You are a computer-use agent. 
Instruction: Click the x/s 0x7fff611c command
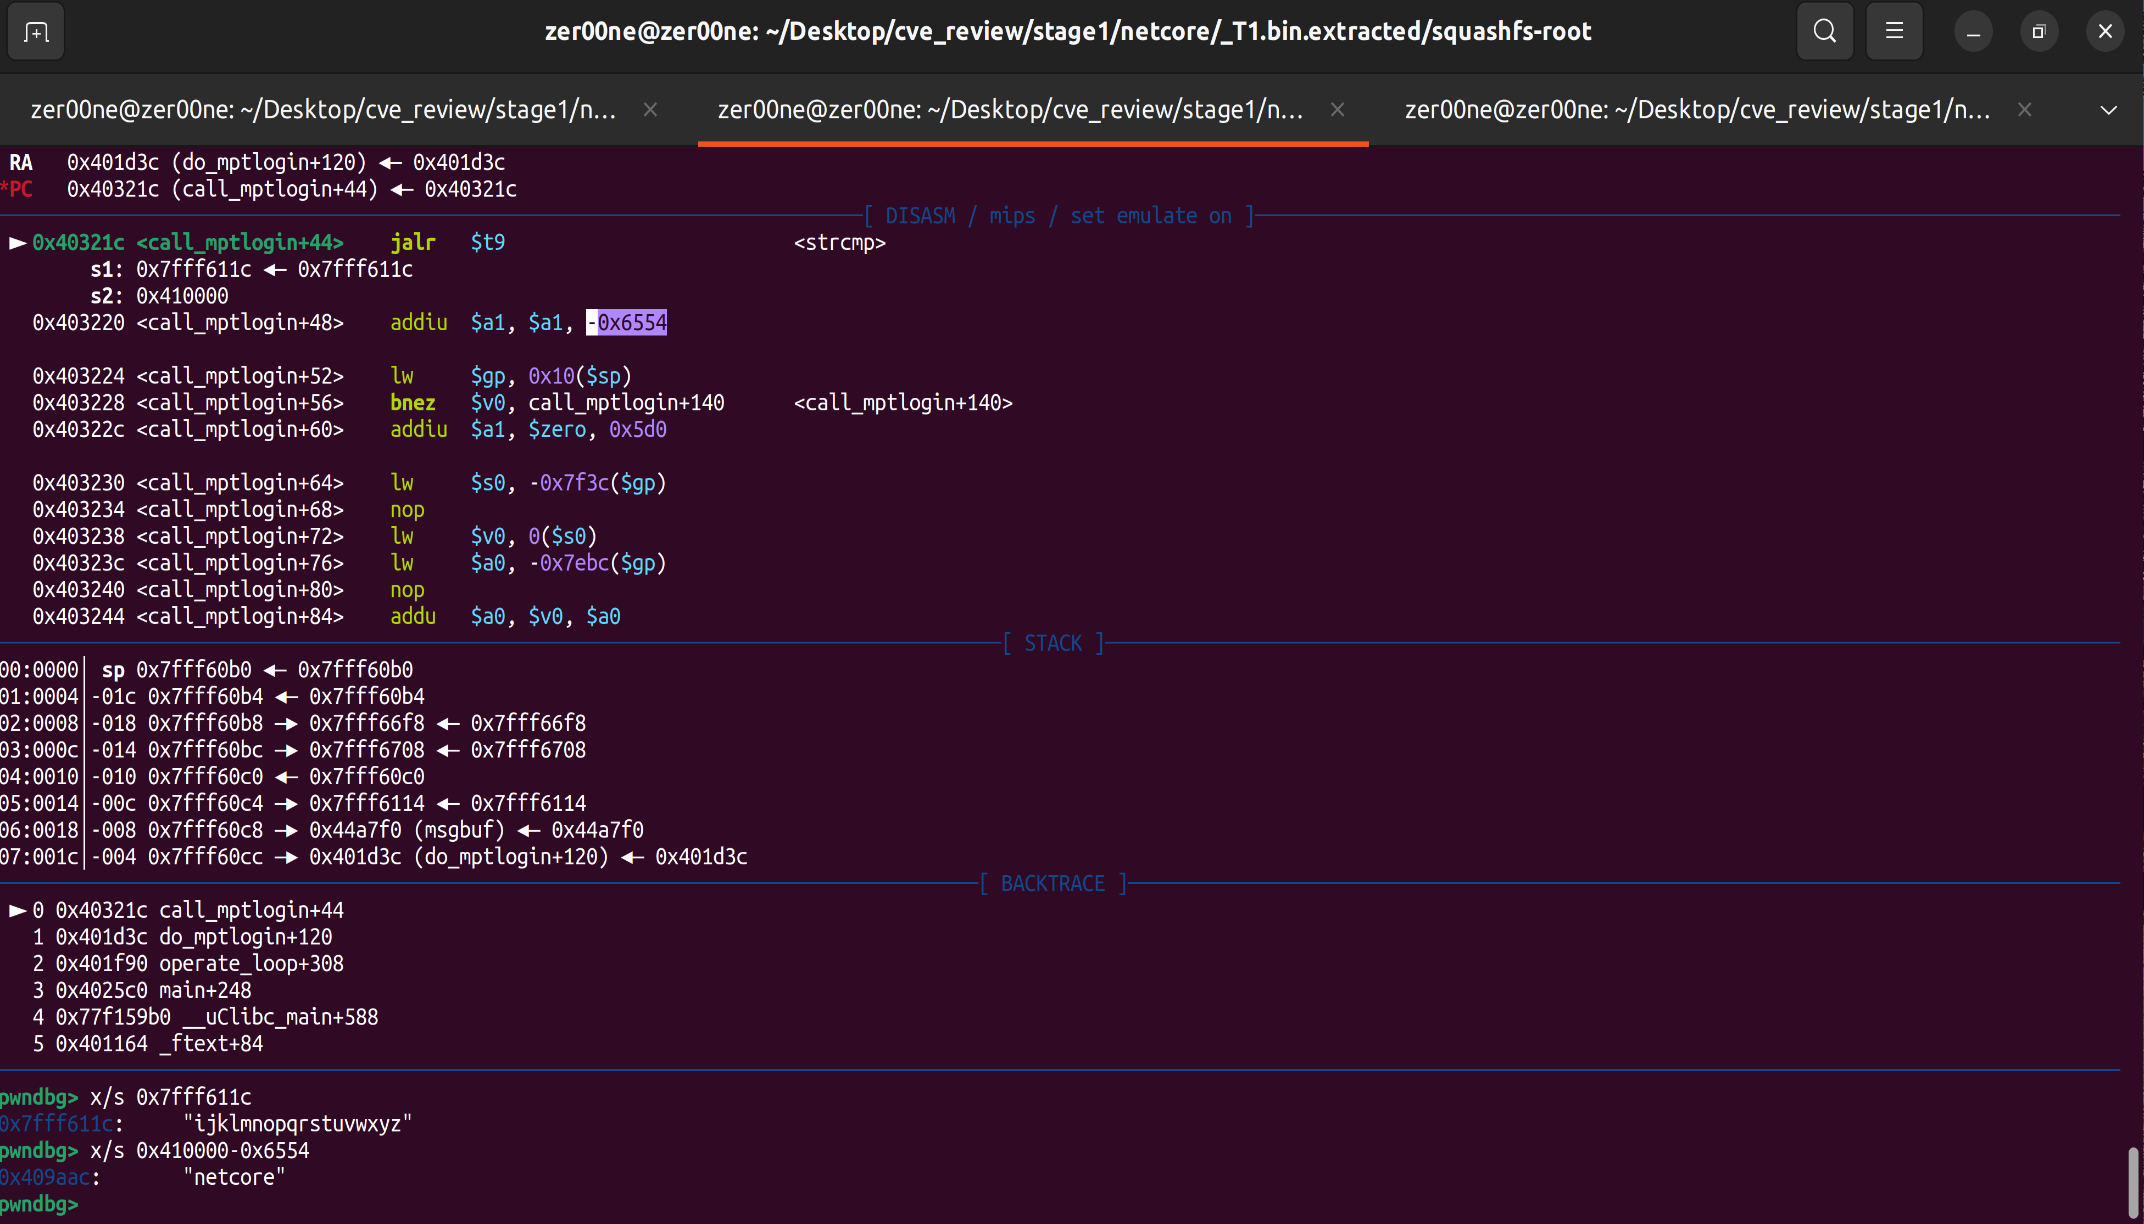tap(171, 1098)
